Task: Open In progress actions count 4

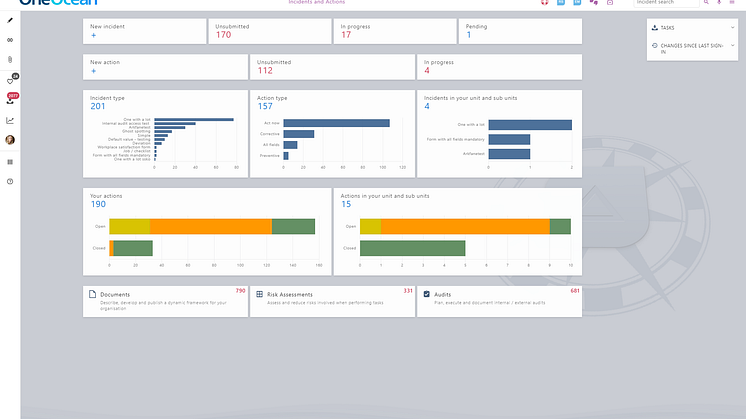Action: click(x=427, y=70)
